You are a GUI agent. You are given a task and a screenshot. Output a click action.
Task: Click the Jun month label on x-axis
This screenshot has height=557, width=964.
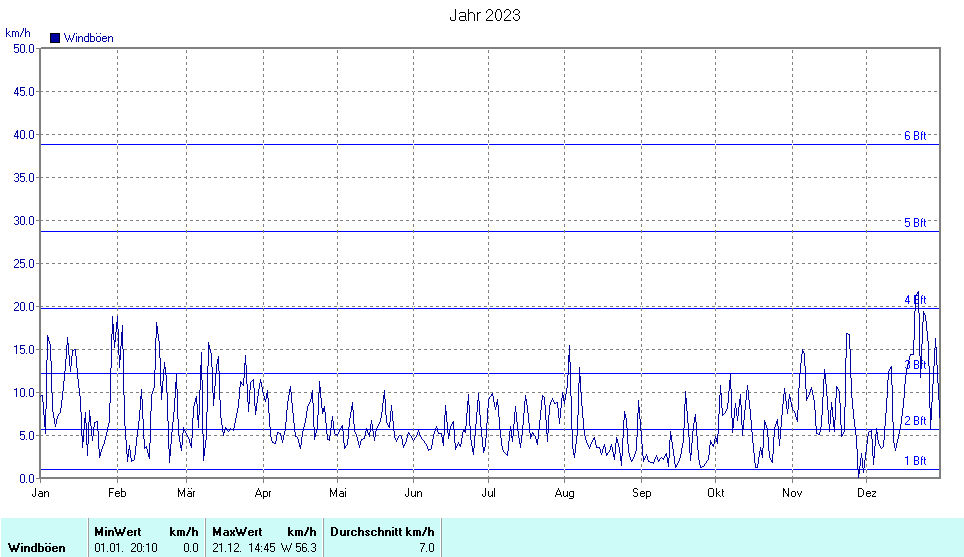coord(413,493)
